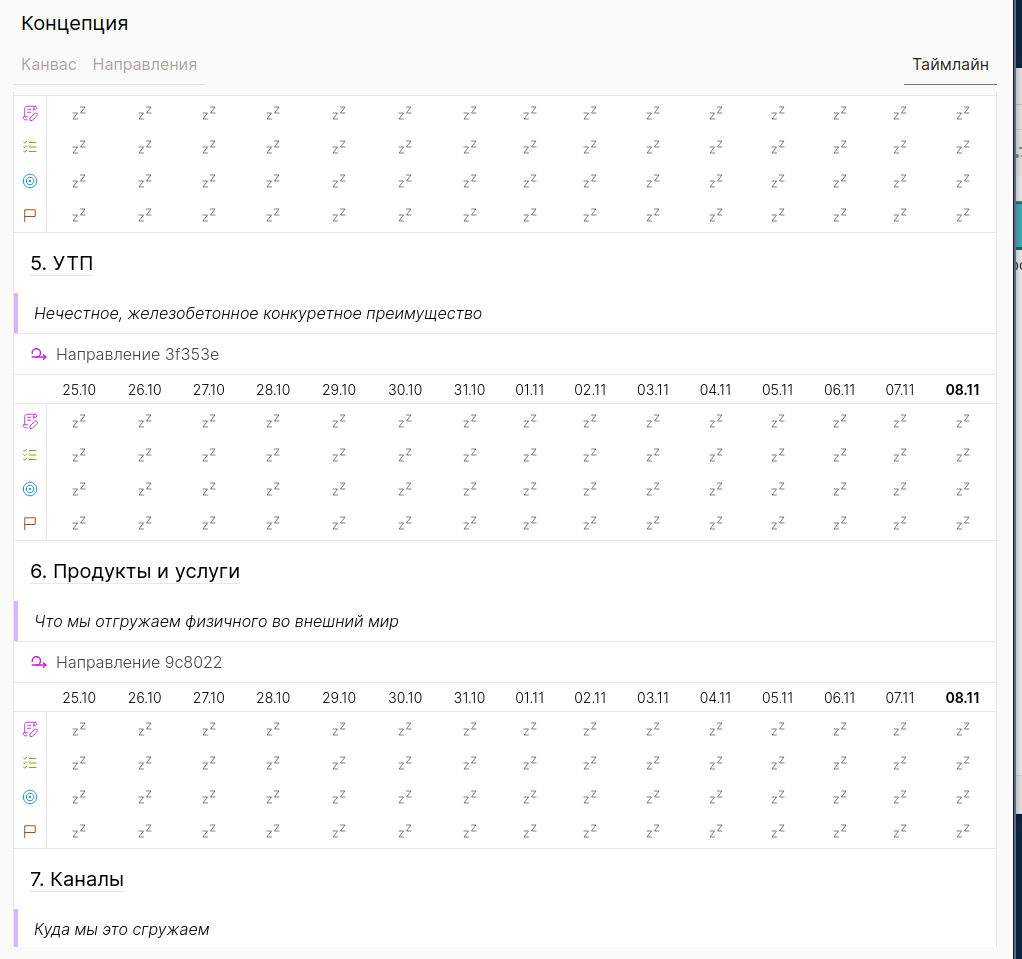Click the 5. УТП section heading
The image size is (1022, 959).
tap(62, 263)
